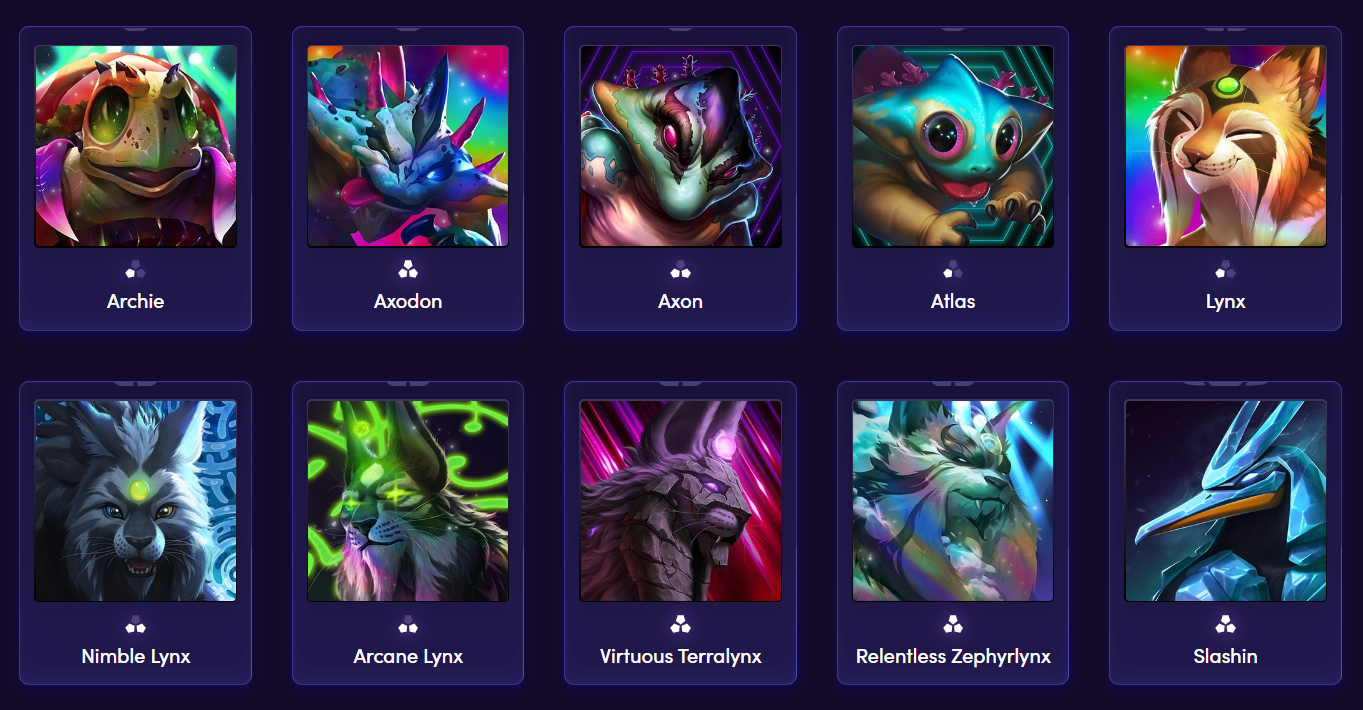Open the Atlas blue creature portrait
This screenshot has height=710, width=1363.
pos(953,146)
